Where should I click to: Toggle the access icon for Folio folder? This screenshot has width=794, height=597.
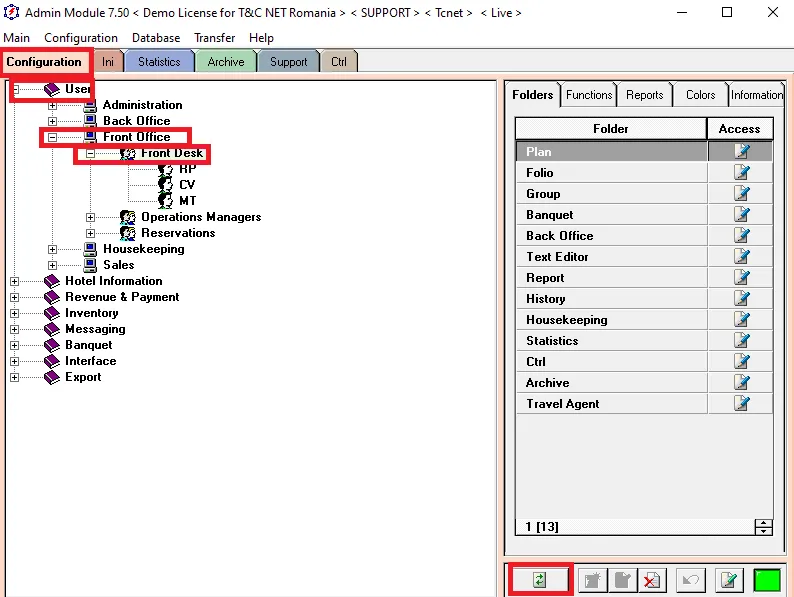coord(741,172)
